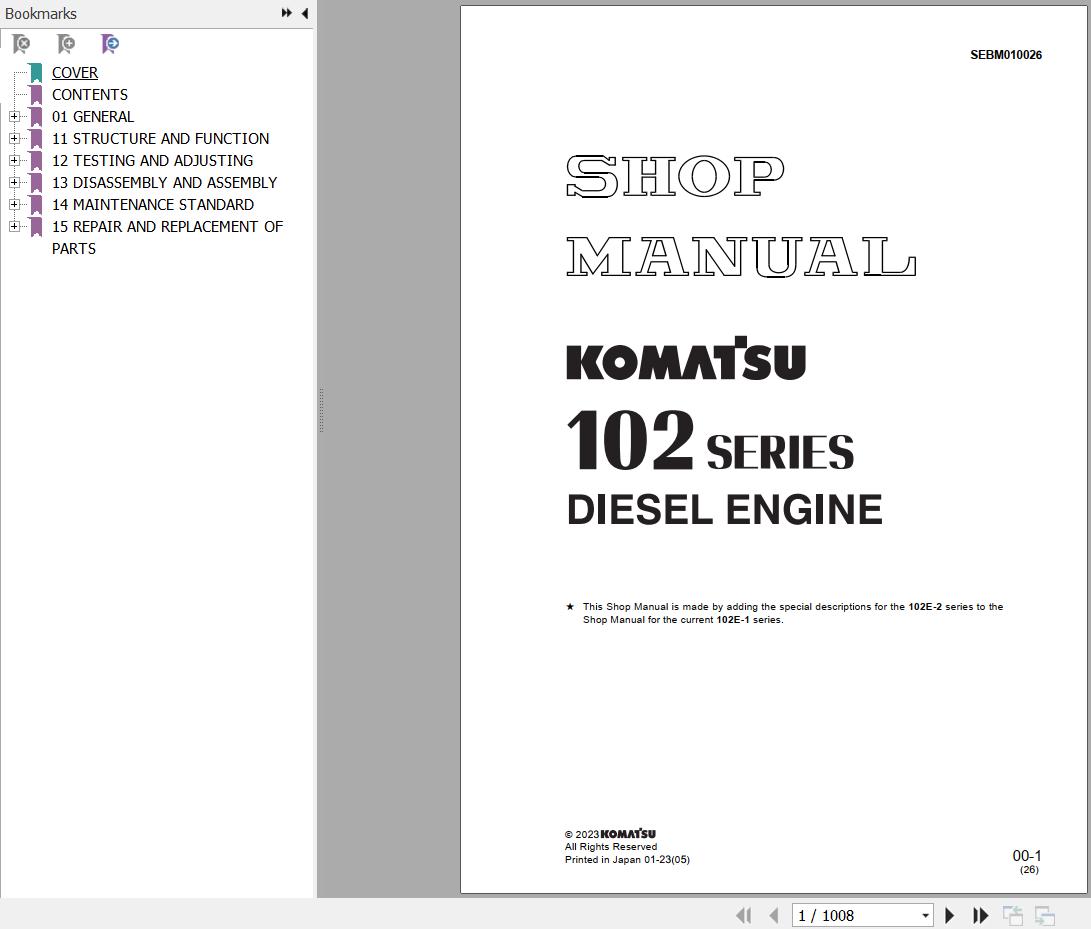Expand all bookmarks double-arrow icon

click(x=287, y=13)
